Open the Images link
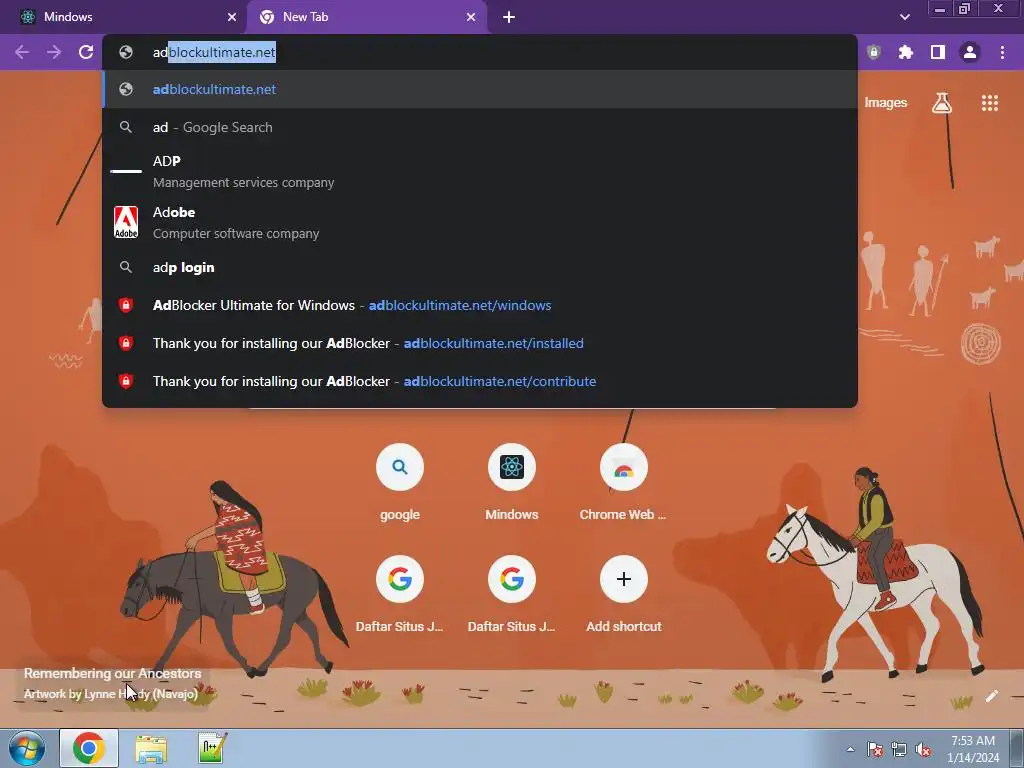 click(x=886, y=103)
